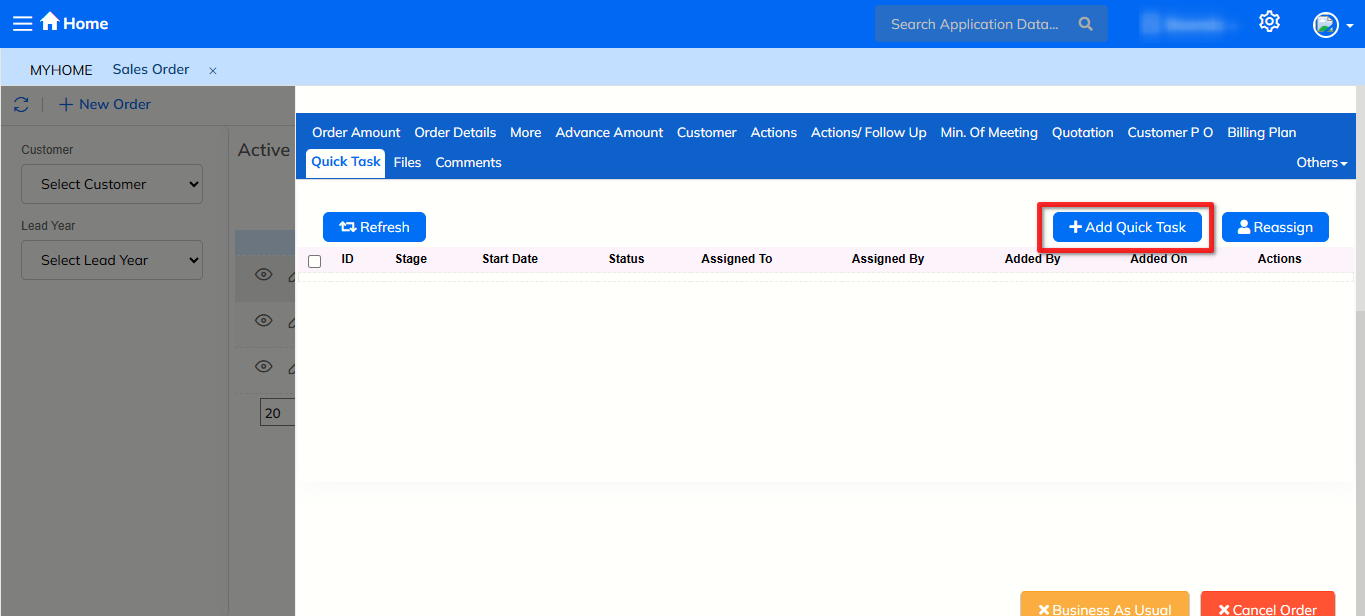This screenshot has width=1365, height=616.
Task: Expand the Select Lead Year dropdown
Action: click(112, 260)
